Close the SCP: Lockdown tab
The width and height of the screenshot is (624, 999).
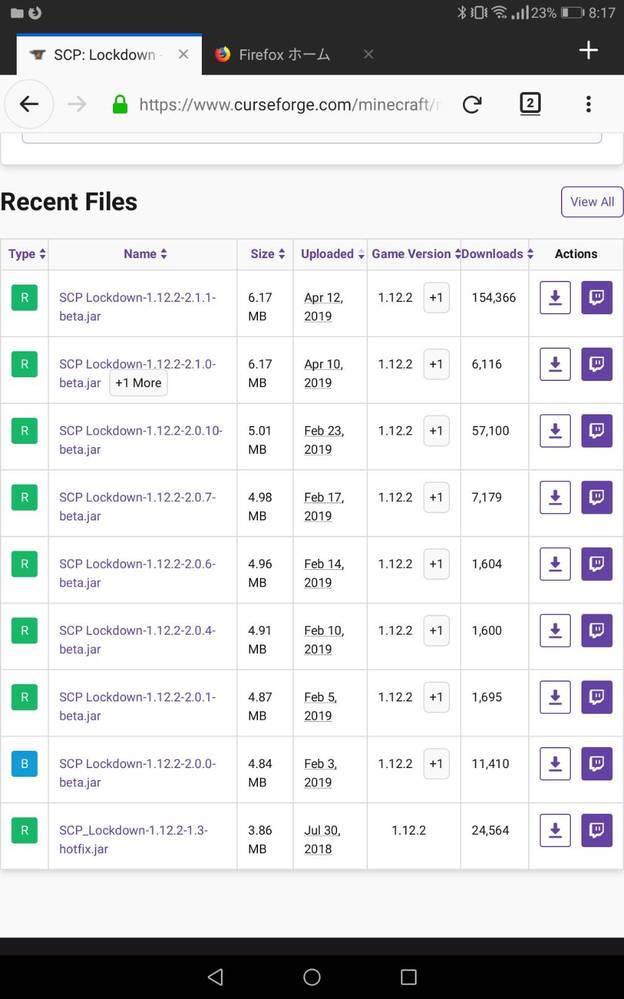coord(184,54)
